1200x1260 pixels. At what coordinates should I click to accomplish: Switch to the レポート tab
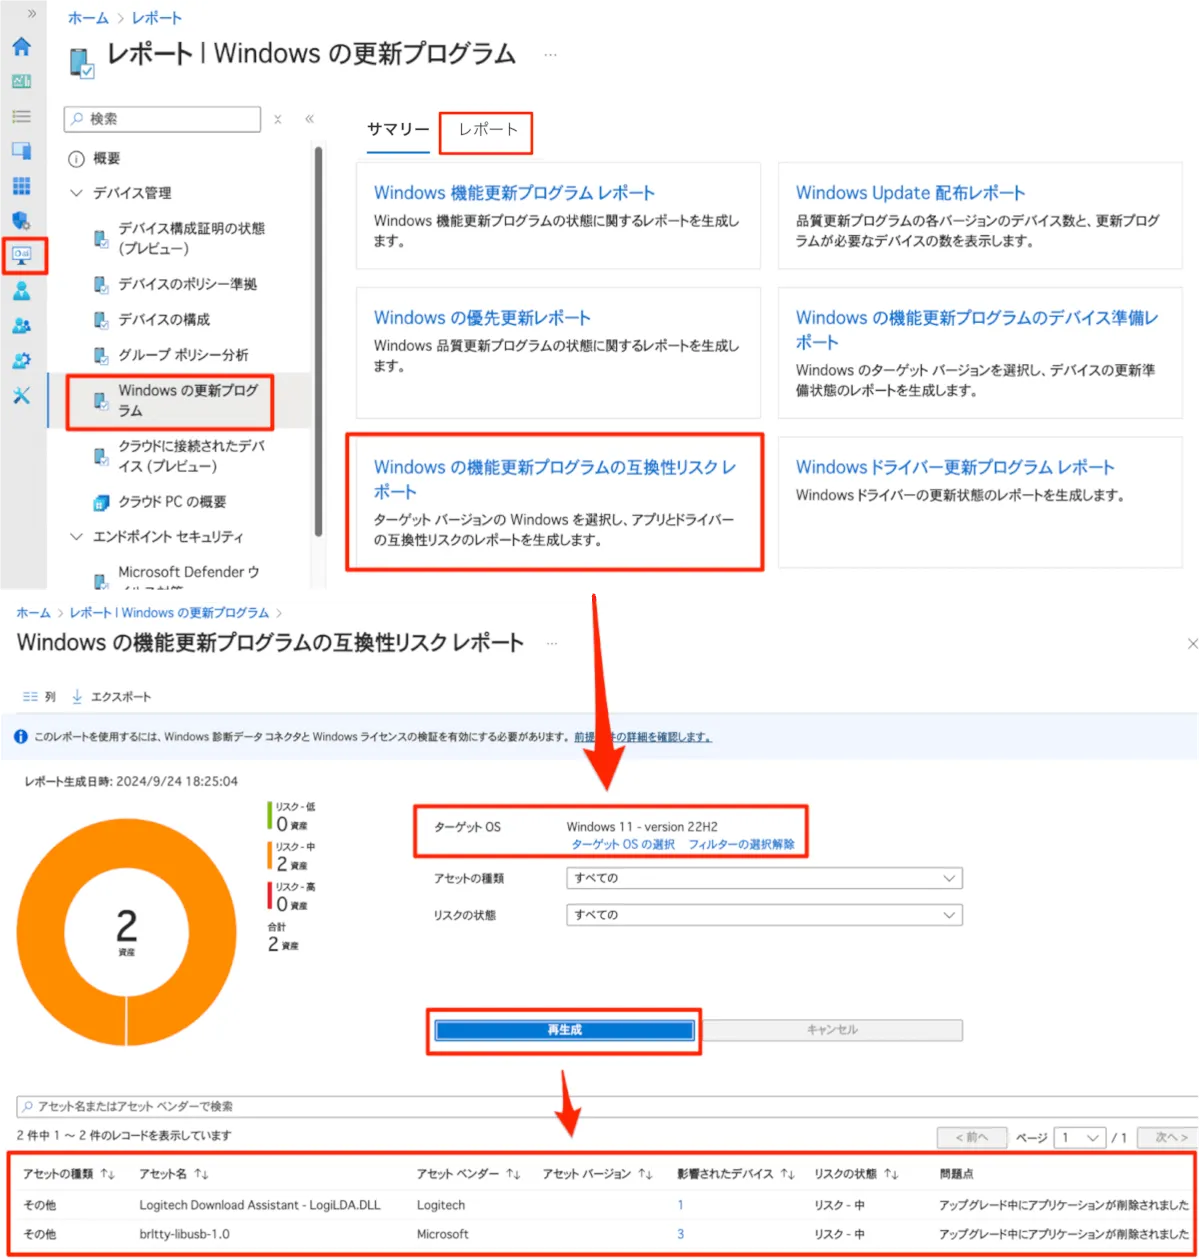488,130
